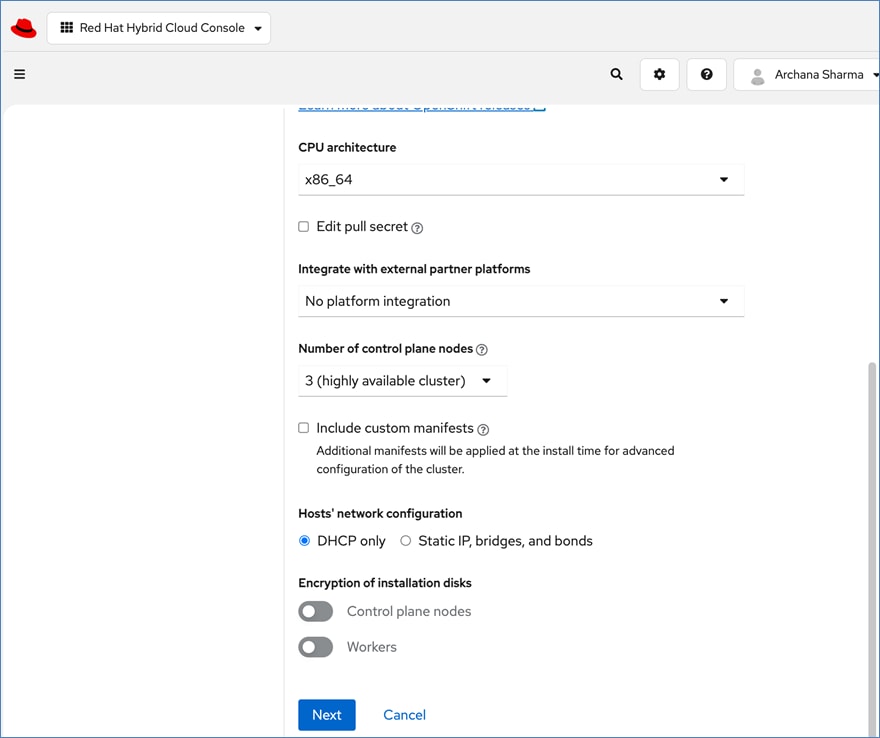Show help for Edit pull secret

click(x=417, y=228)
